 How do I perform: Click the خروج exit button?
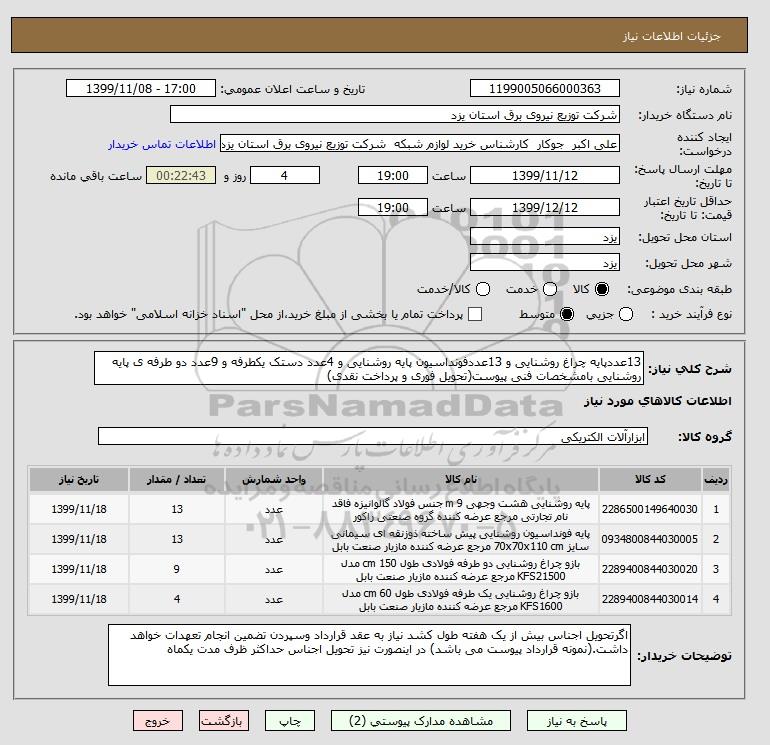coord(158,721)
